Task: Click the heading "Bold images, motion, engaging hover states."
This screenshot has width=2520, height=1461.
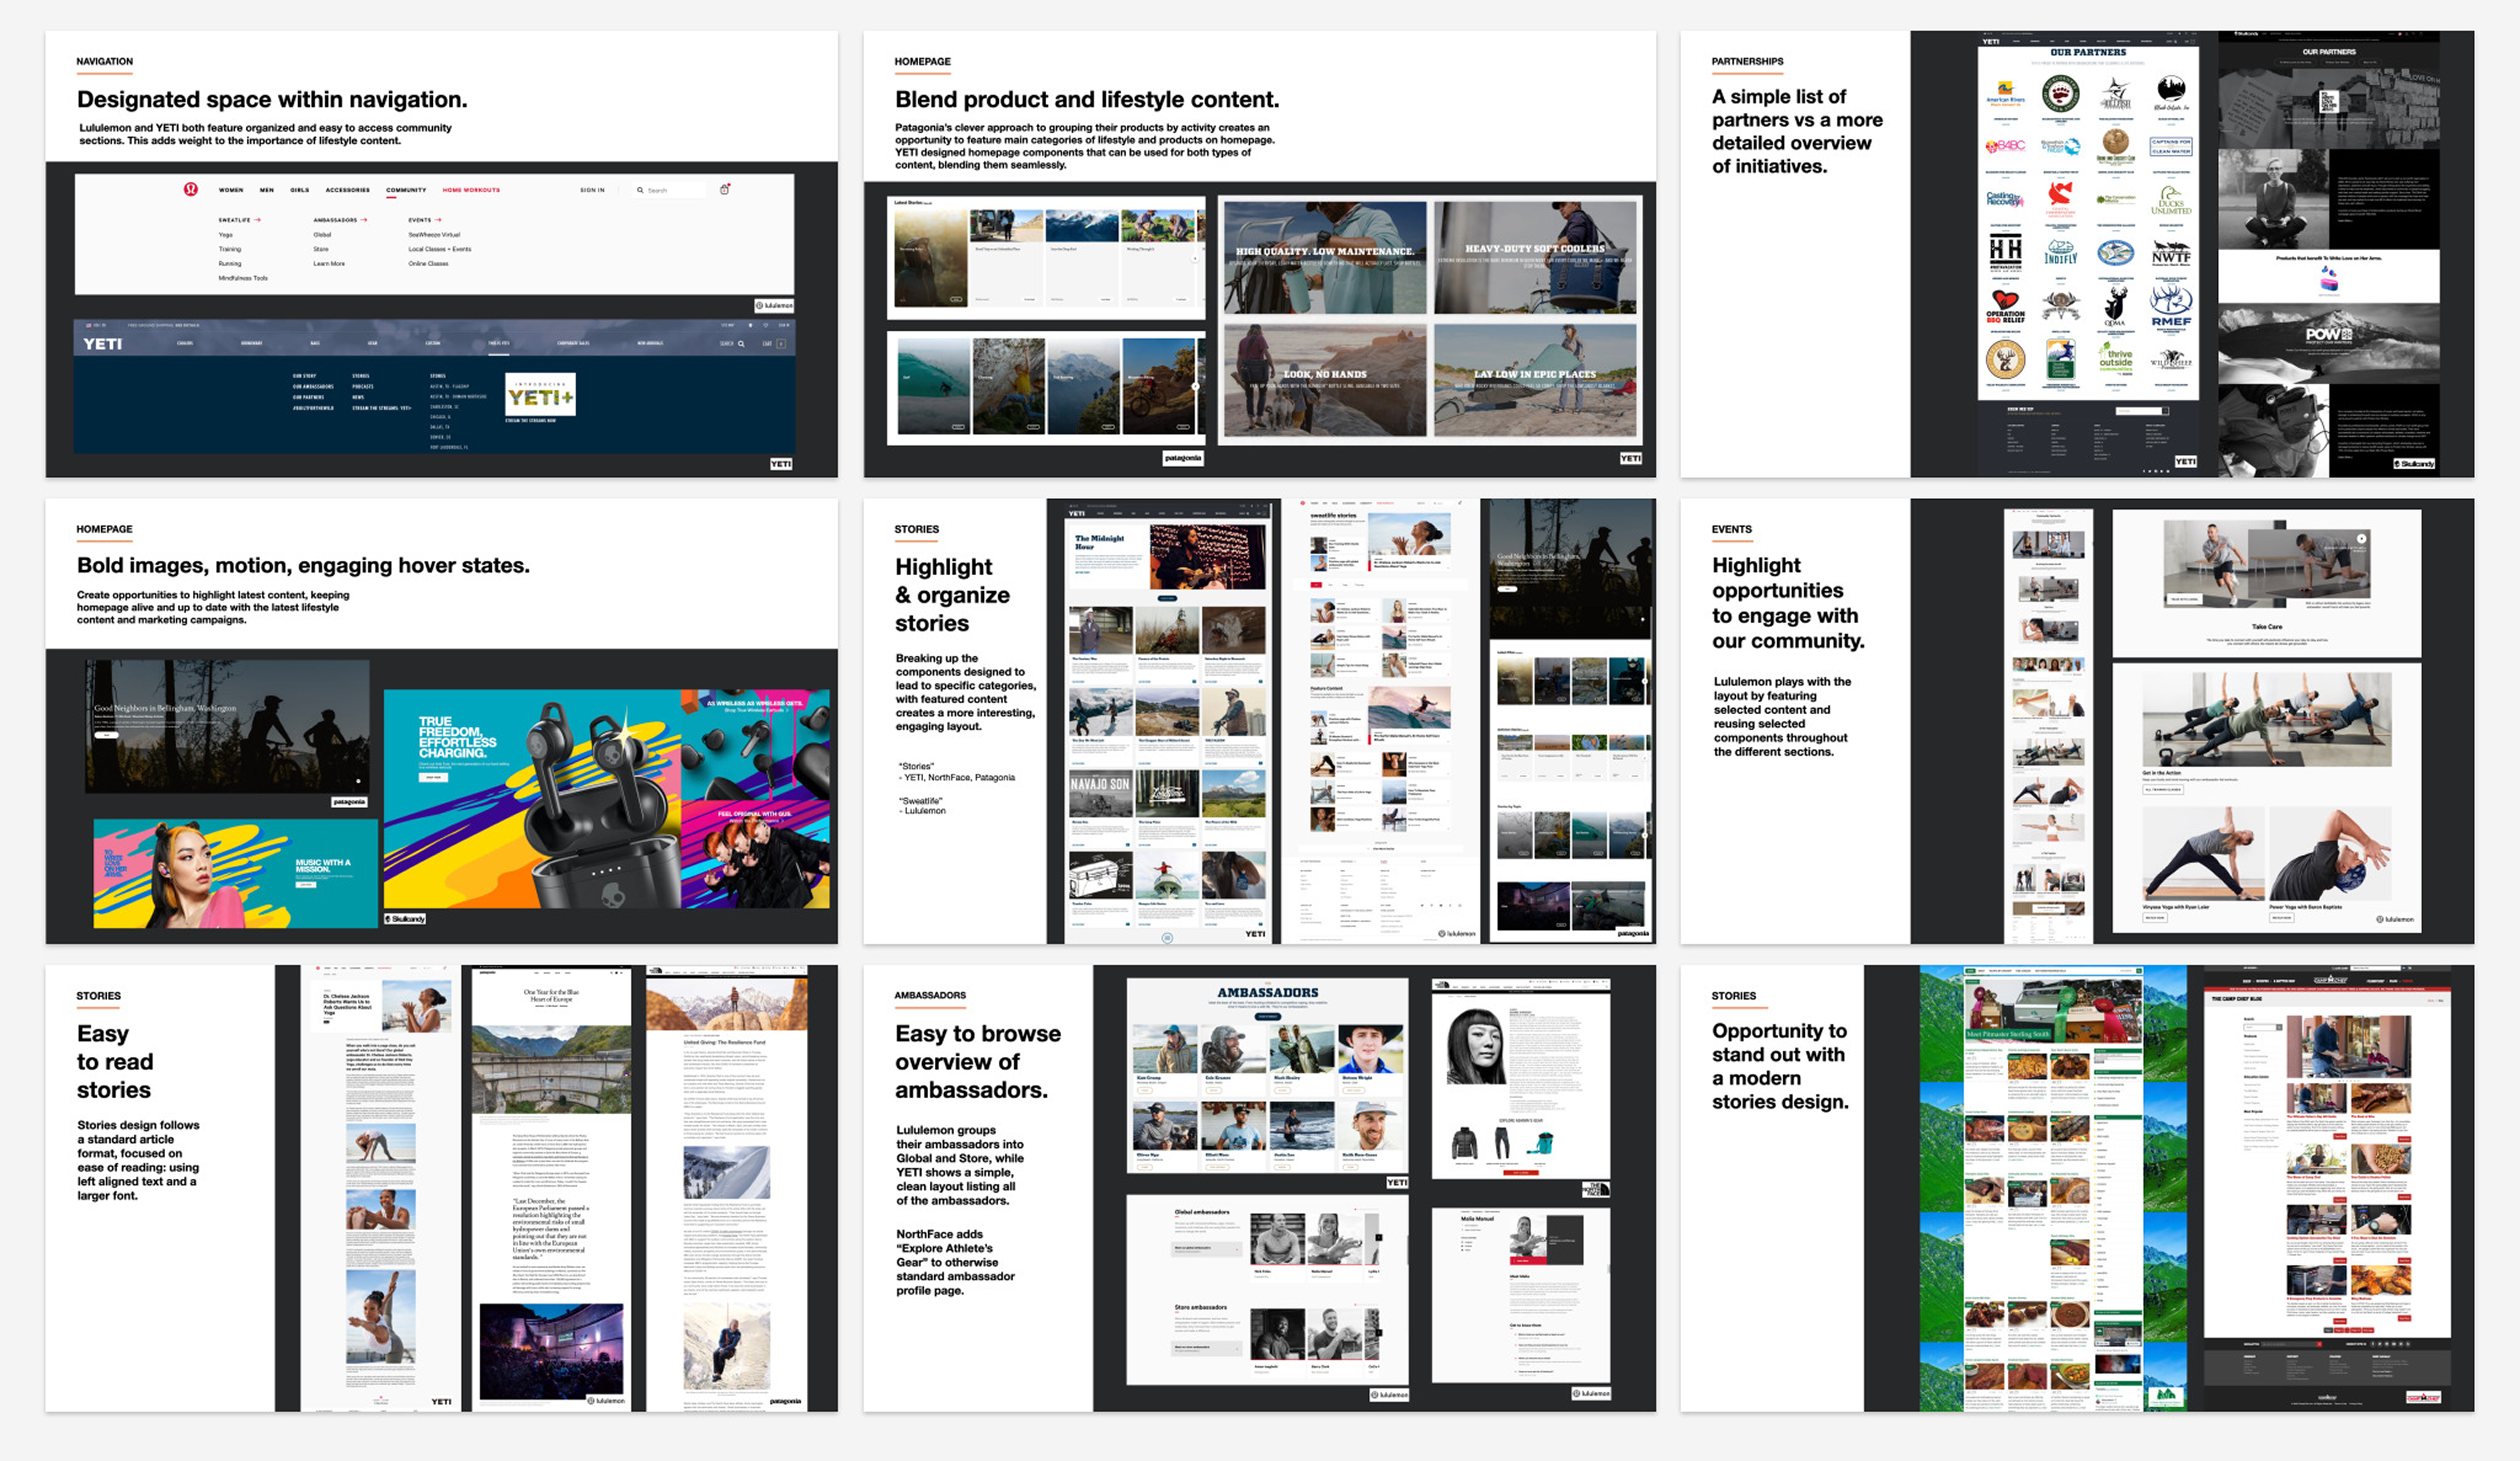Action: coord(303,566)
